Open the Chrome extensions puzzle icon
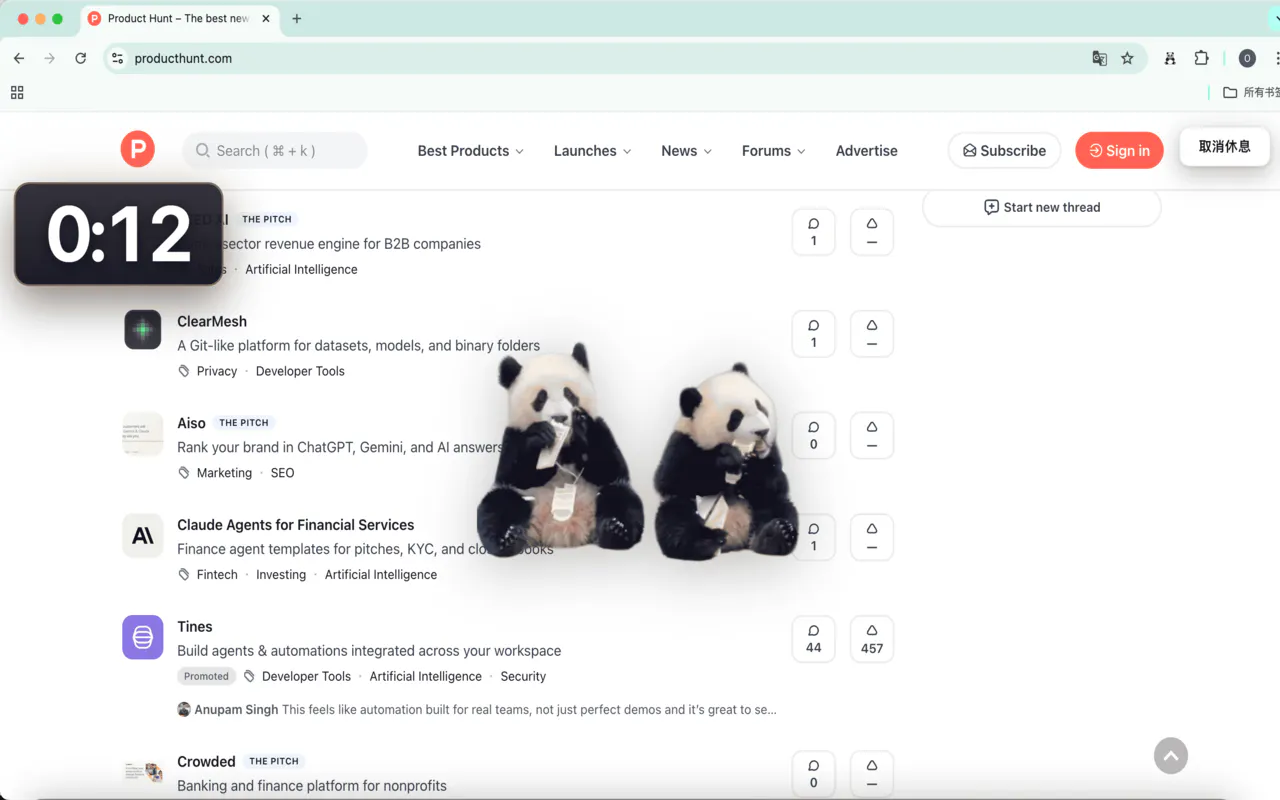Screen dimensions: 1280x800 point(1202,58)
